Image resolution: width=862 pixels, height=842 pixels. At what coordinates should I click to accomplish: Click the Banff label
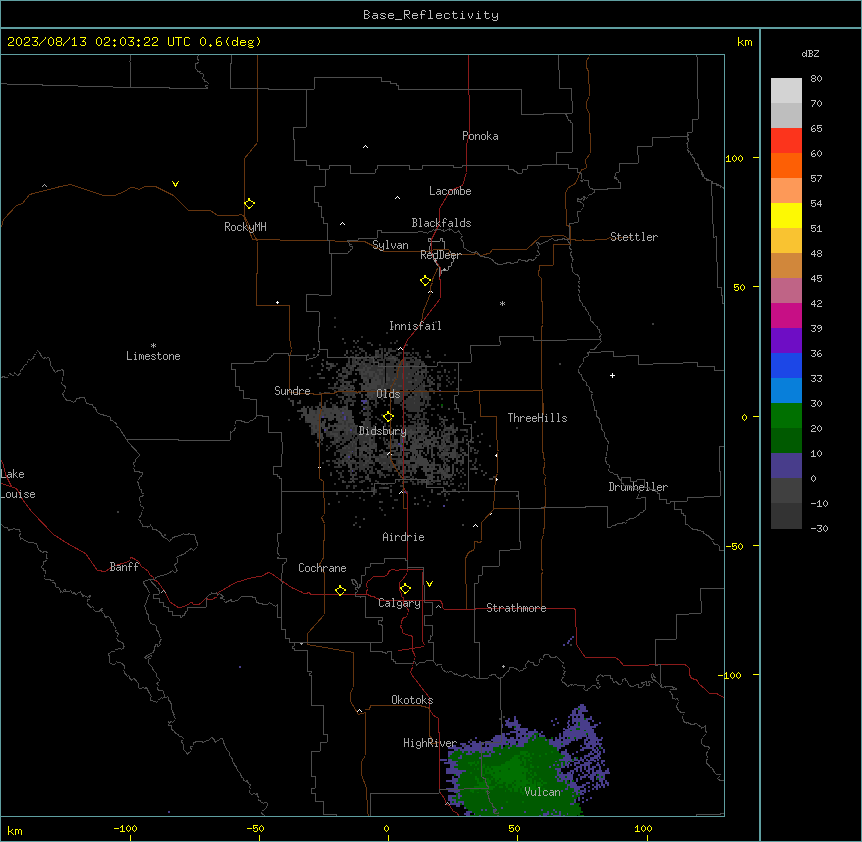click(124, 567)
